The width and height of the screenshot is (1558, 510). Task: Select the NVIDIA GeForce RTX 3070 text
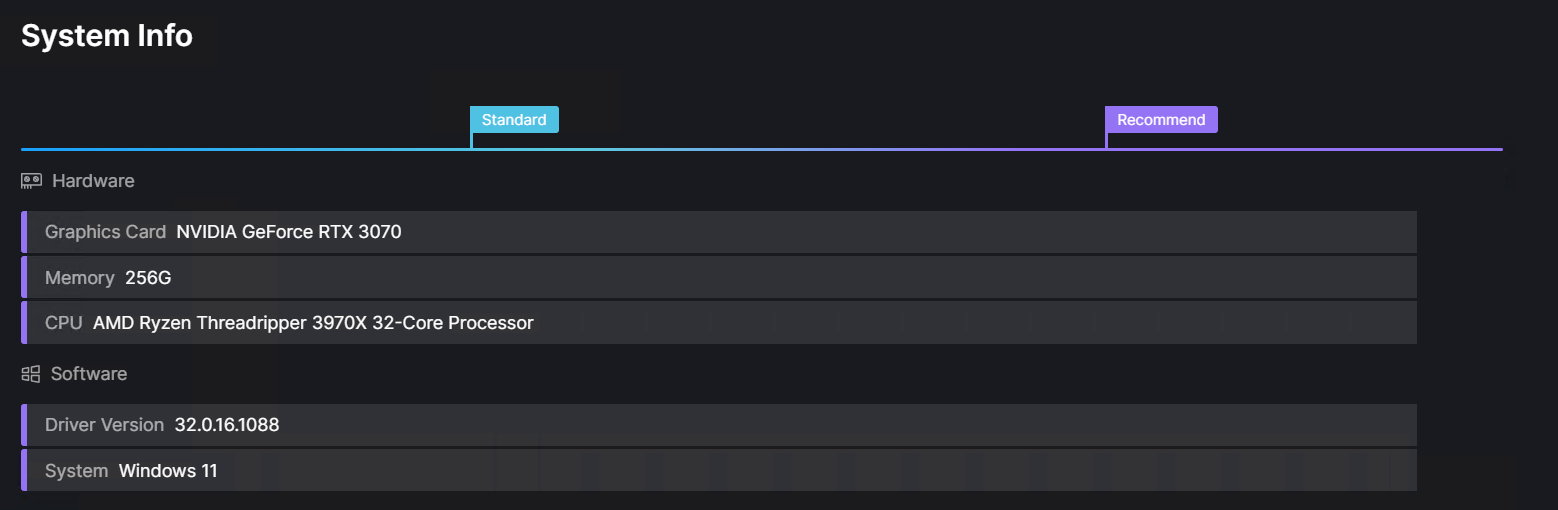(289, 232)
